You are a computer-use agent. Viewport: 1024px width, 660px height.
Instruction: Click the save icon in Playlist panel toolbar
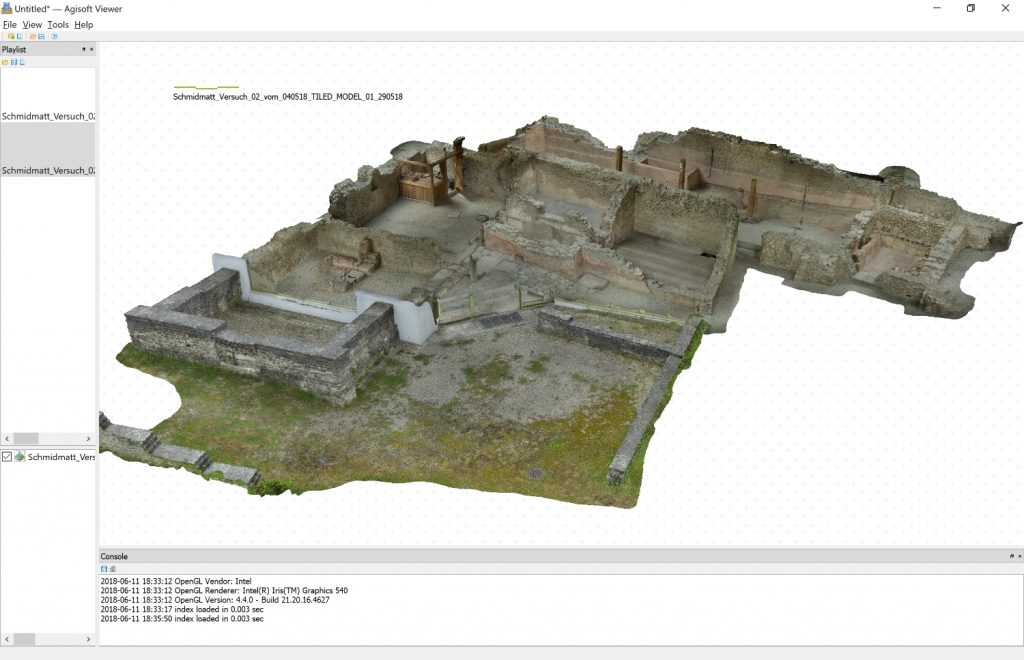pos(13,62)
